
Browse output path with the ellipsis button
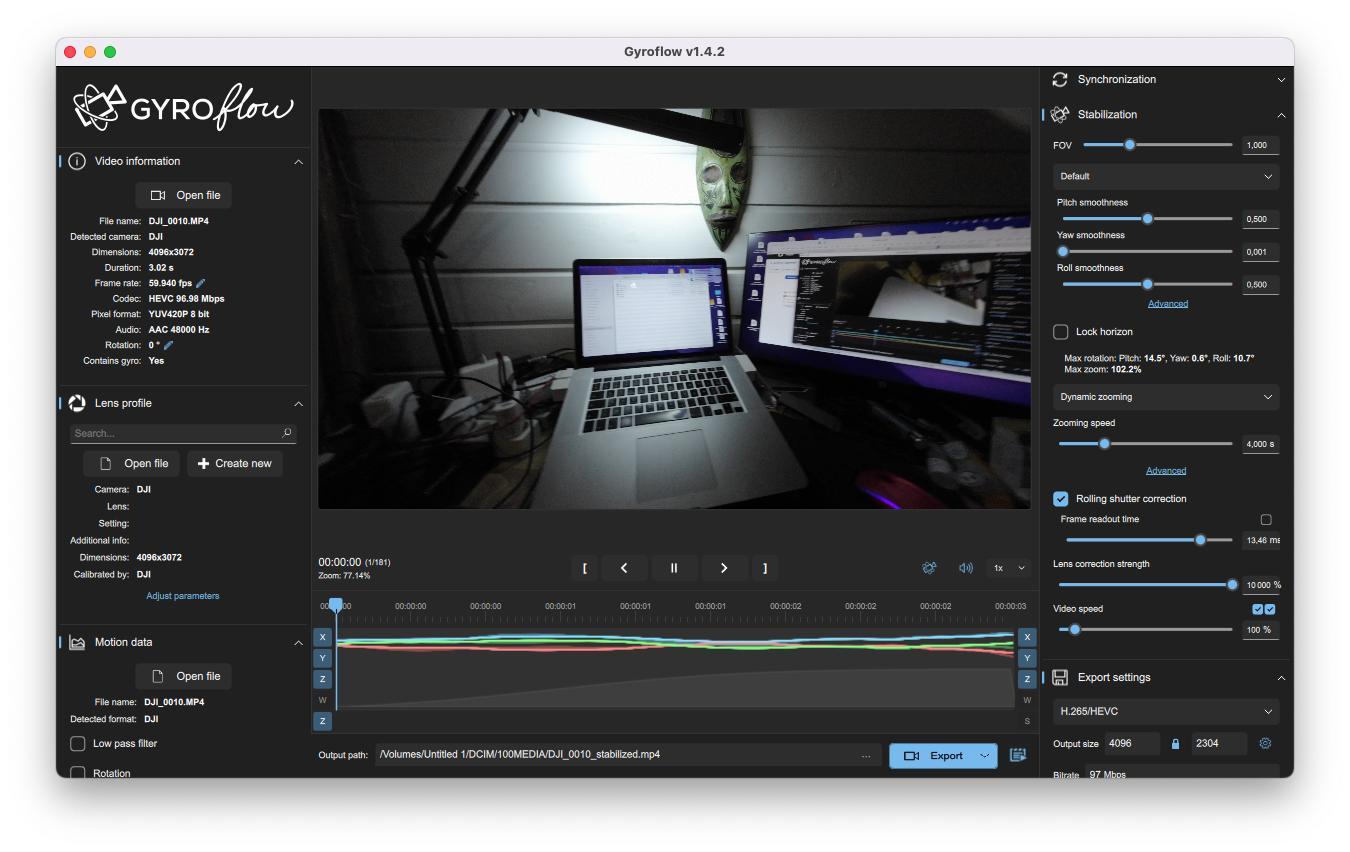(866, 756)
